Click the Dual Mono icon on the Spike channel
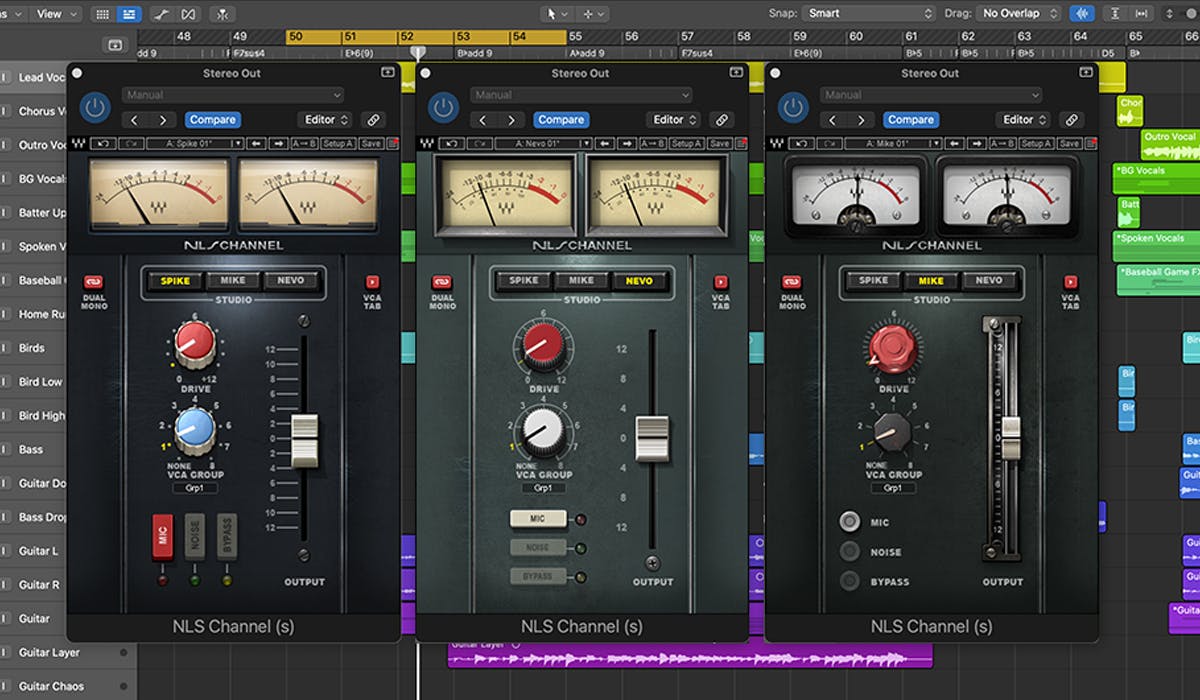Viewport: 1200px width, 700px height. pos(93,283)
